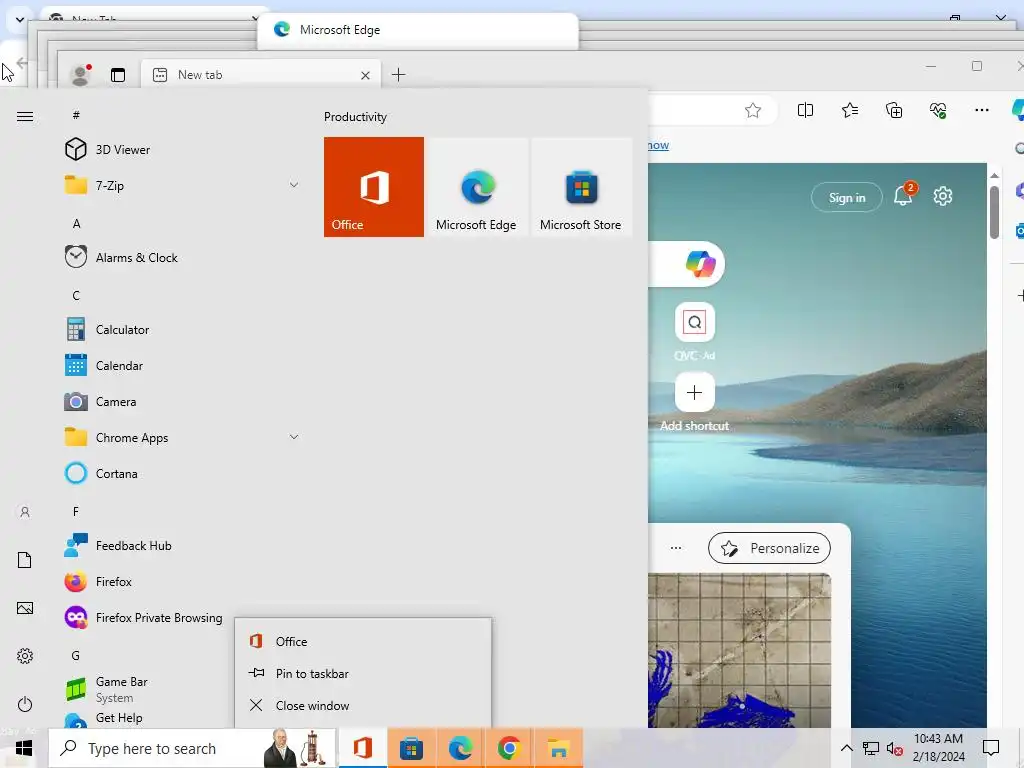
Task: Open the user account icon in Start sidebar
Action: 25,512
